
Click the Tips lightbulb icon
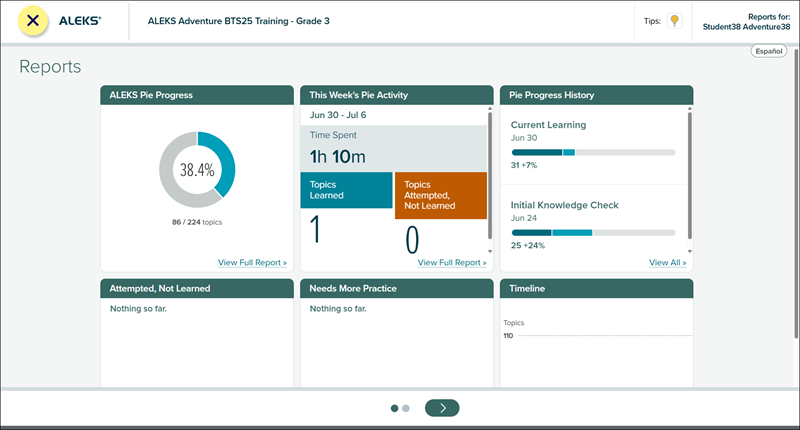coord(675,21)
